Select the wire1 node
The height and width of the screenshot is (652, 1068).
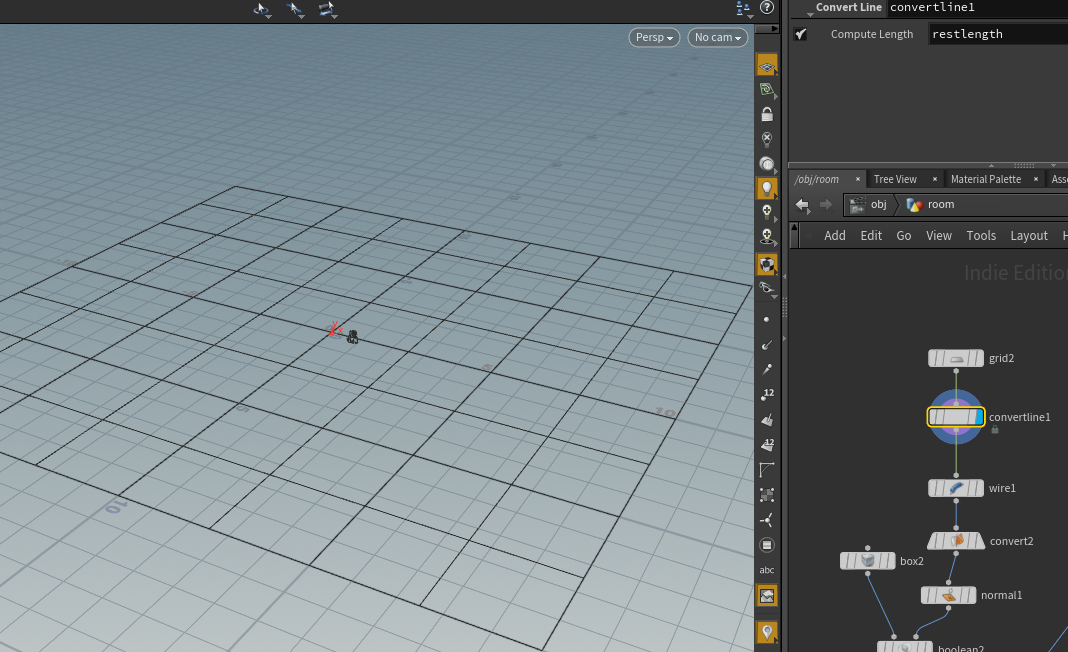(956, 488)
